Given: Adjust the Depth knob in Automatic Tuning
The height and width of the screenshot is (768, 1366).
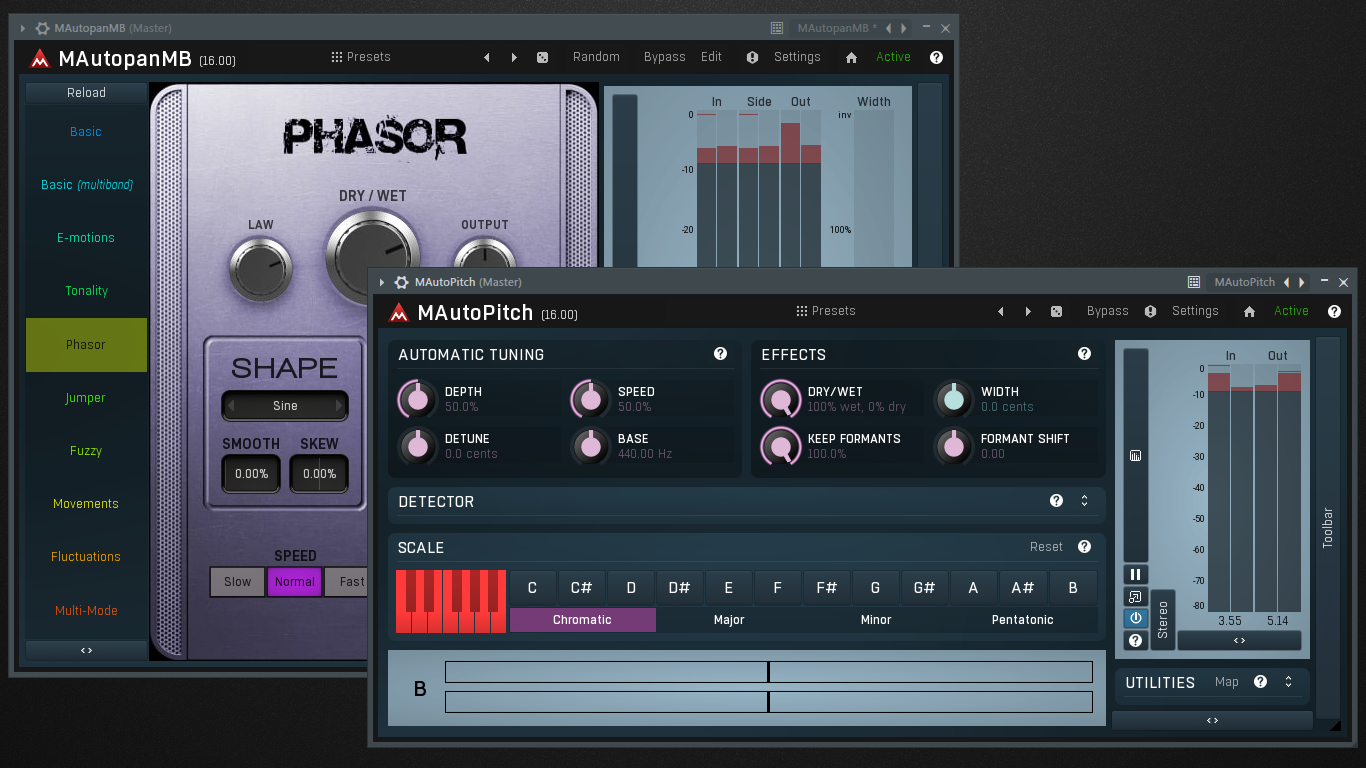Looking at the screenshot, I should (418, 399).
